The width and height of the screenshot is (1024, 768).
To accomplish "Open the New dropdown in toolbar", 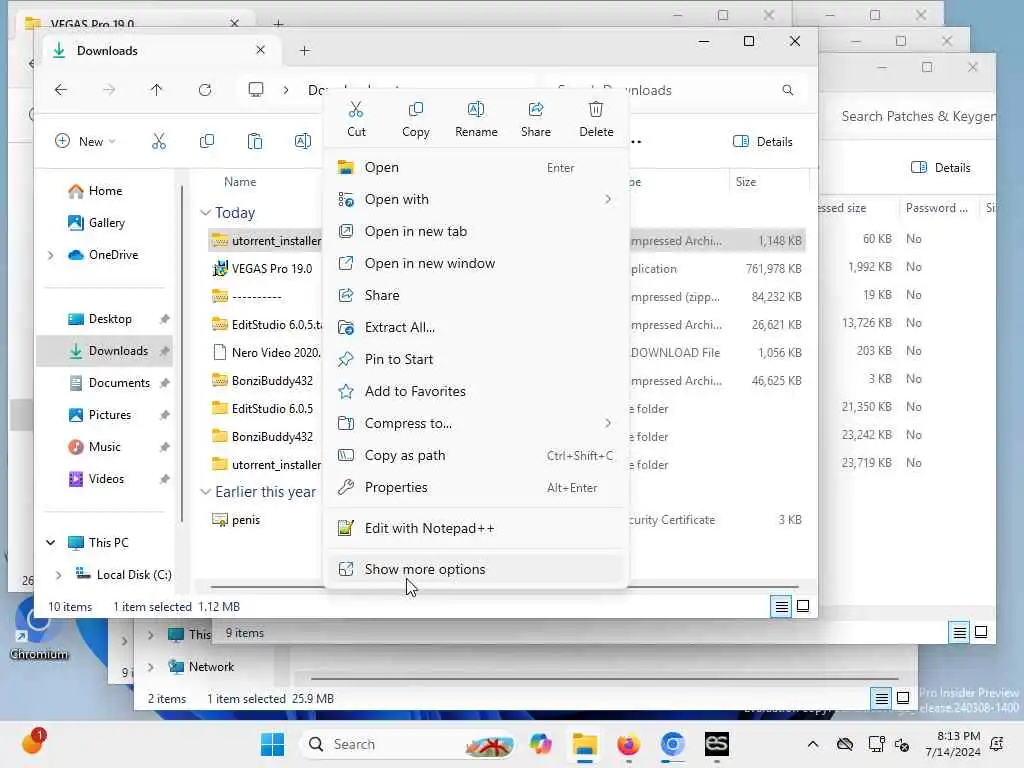I will point(85,141).
